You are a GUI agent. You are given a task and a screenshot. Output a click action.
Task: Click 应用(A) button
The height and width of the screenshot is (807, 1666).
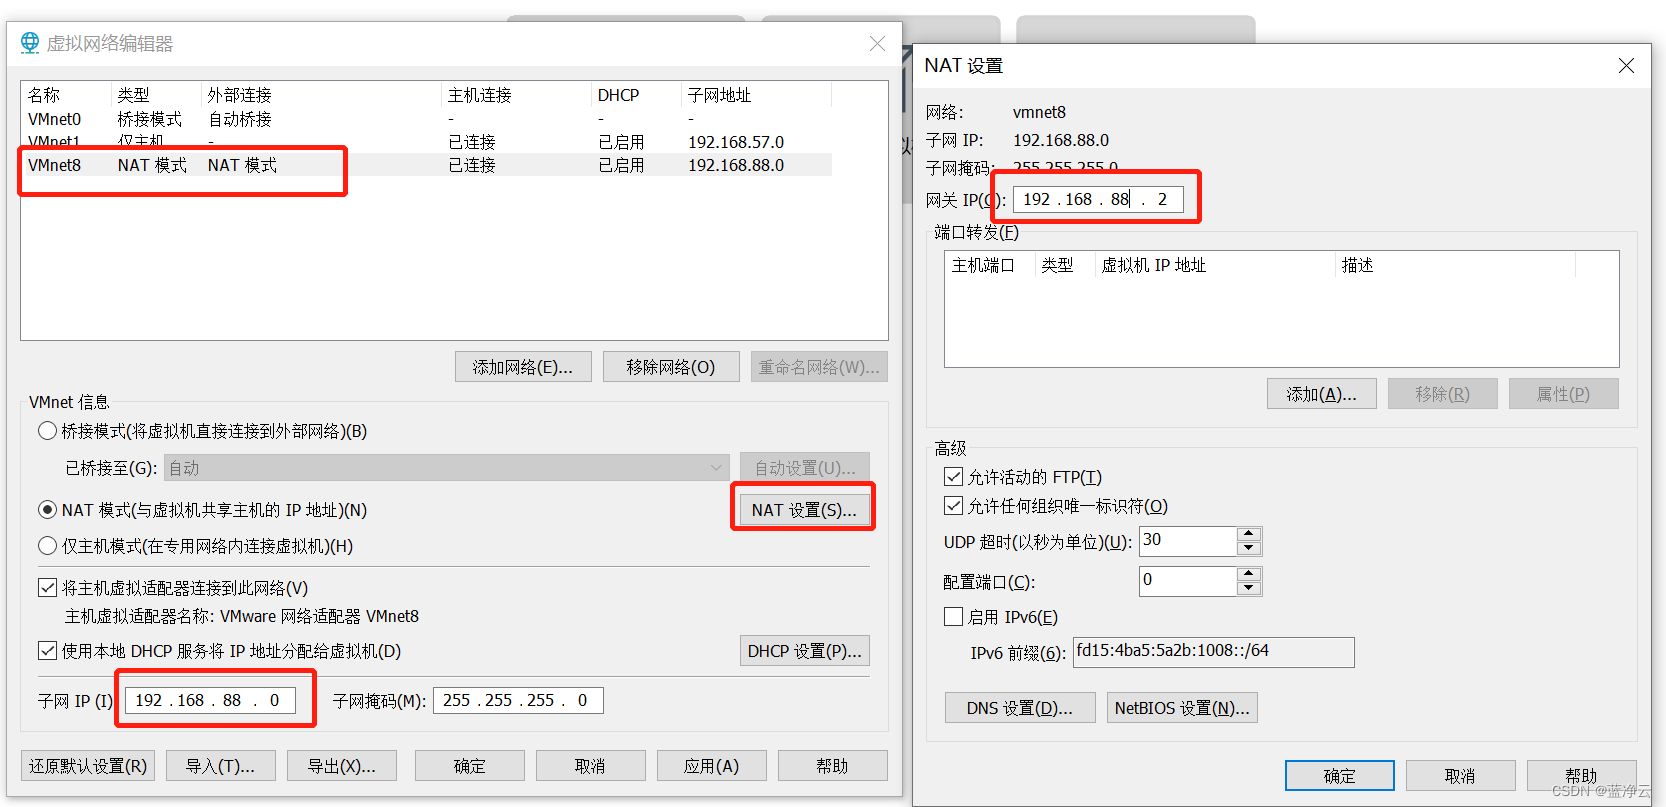pos(712,766)
